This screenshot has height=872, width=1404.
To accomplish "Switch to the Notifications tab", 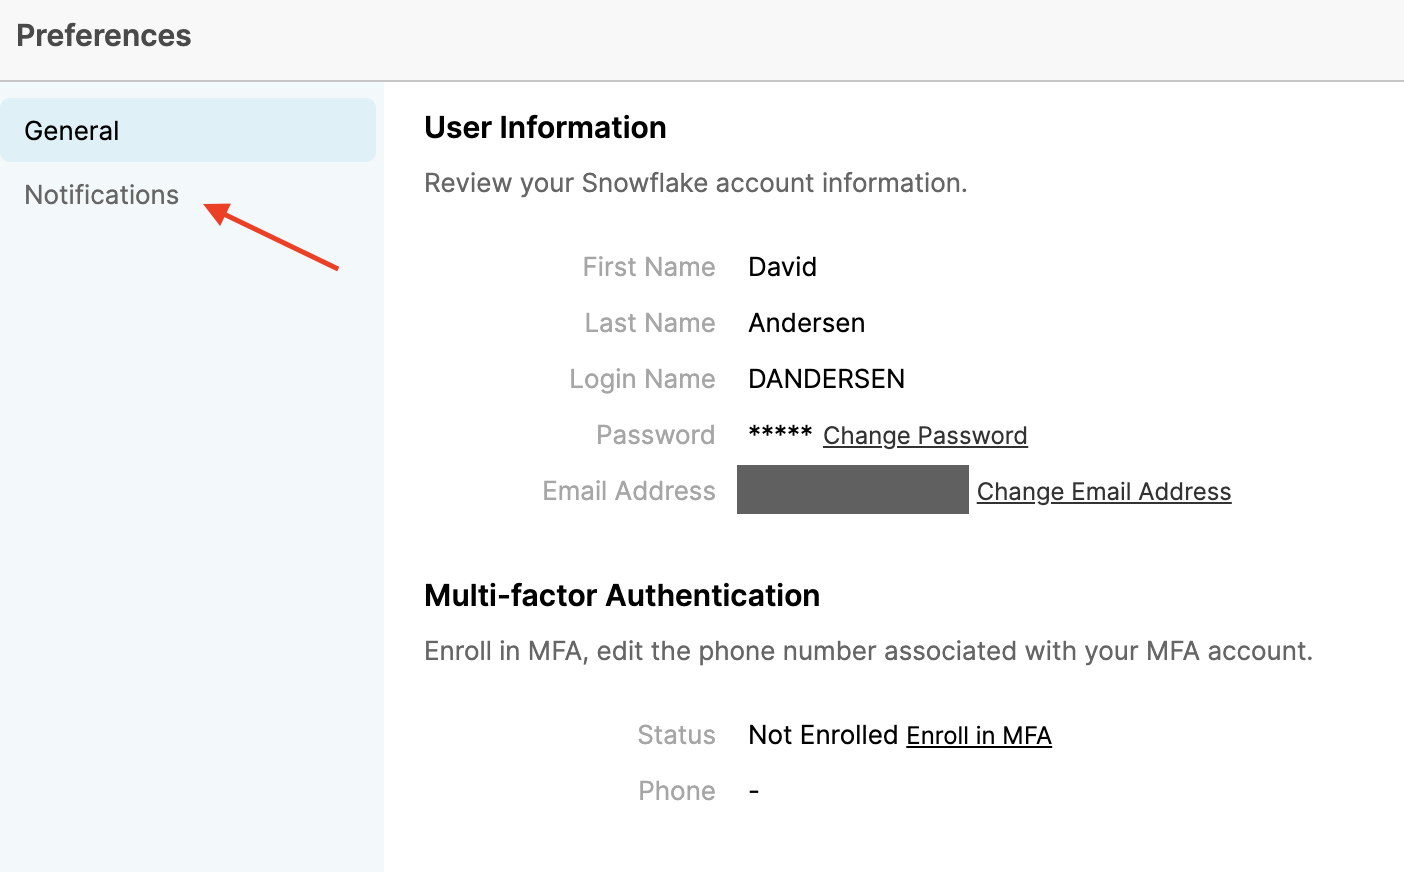I will point(102,195).
